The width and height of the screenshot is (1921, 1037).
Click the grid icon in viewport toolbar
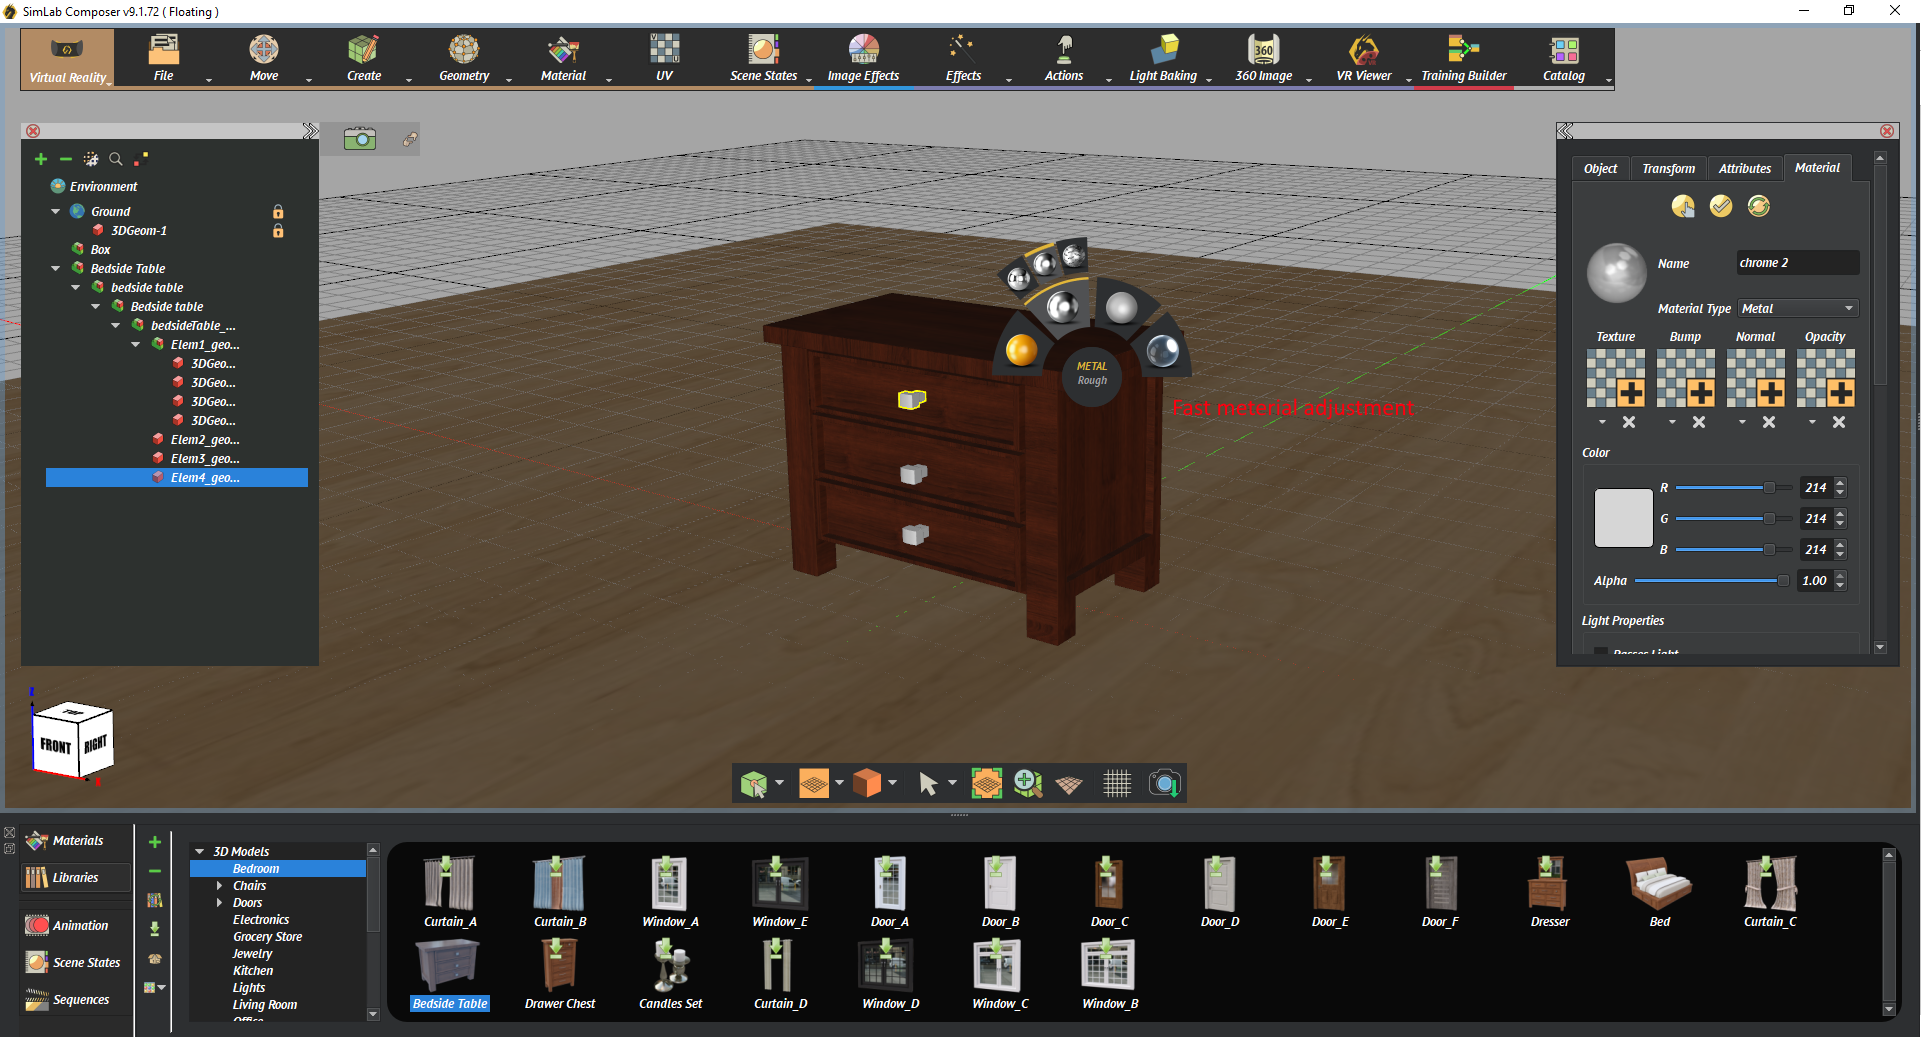tap(1117, 784)
